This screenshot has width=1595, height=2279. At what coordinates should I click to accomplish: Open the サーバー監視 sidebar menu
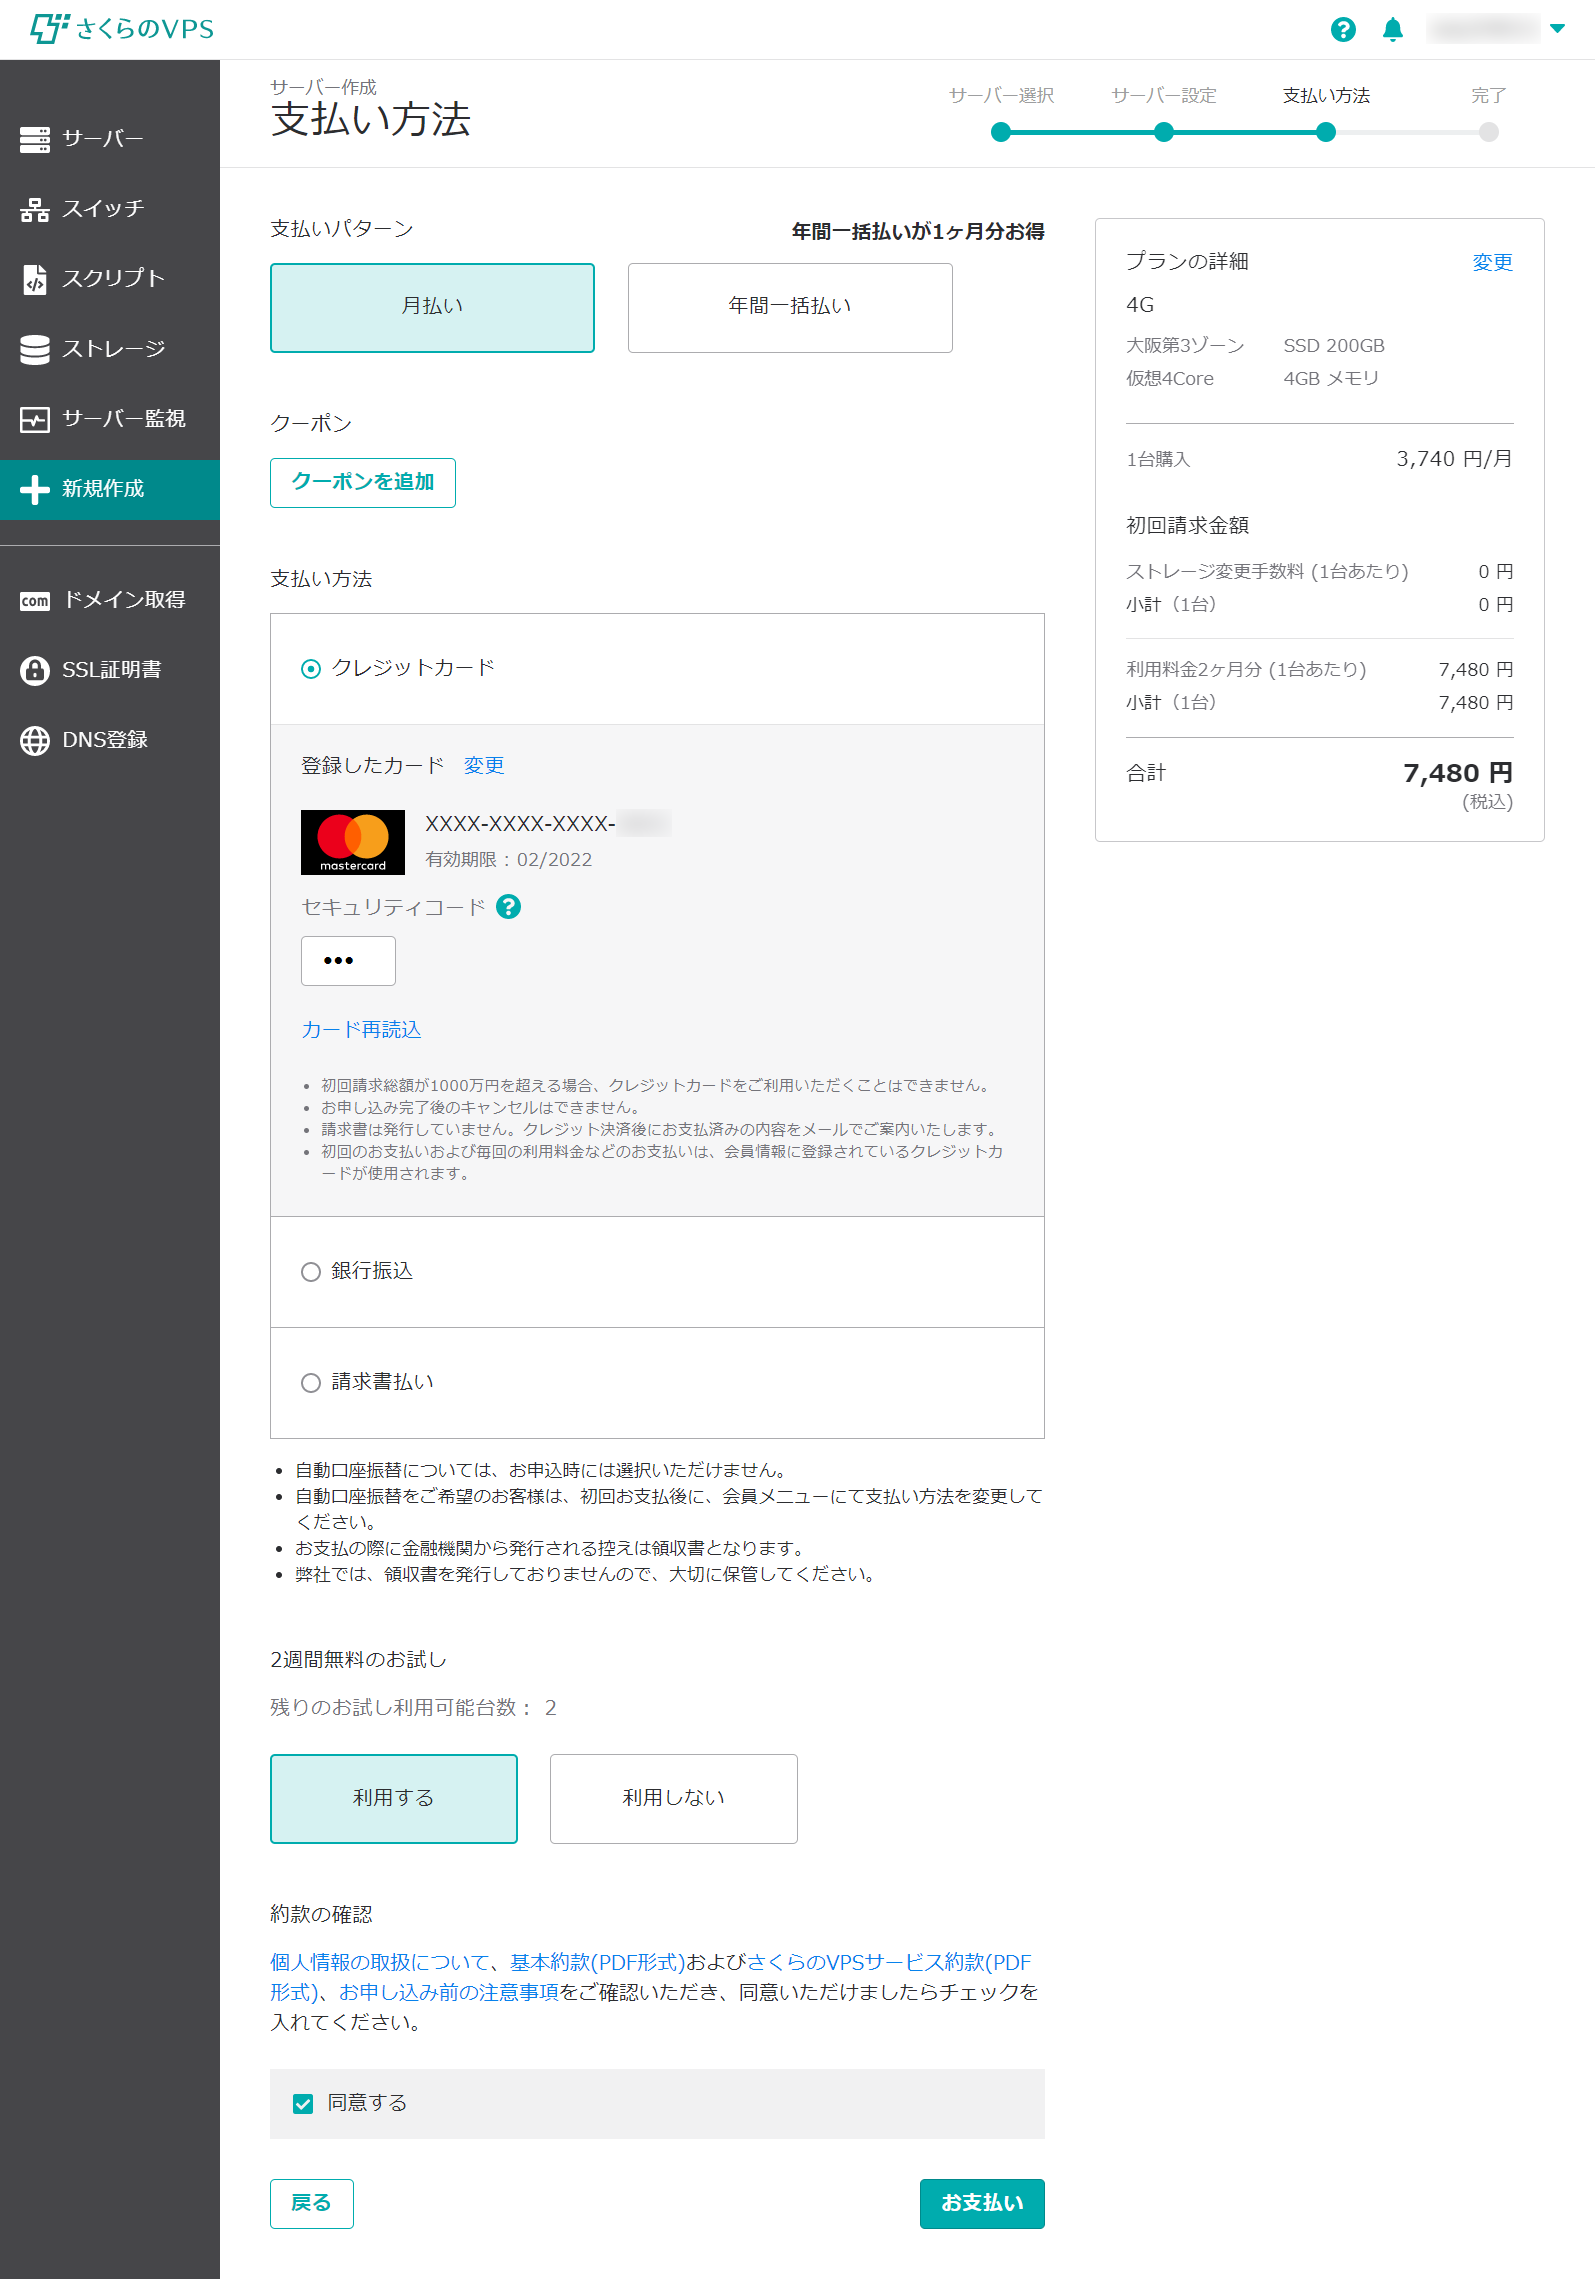coord(110,419)
